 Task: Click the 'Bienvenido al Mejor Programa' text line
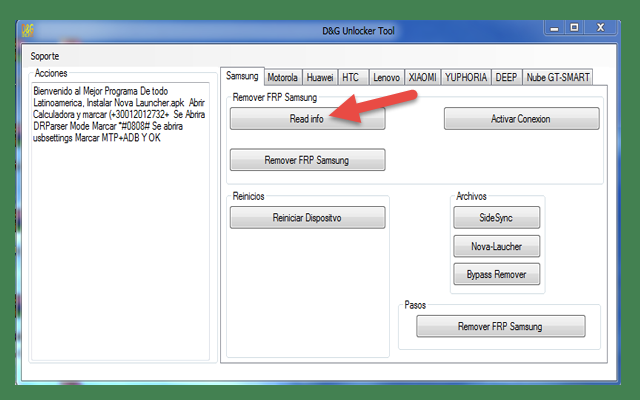point(100,91)
